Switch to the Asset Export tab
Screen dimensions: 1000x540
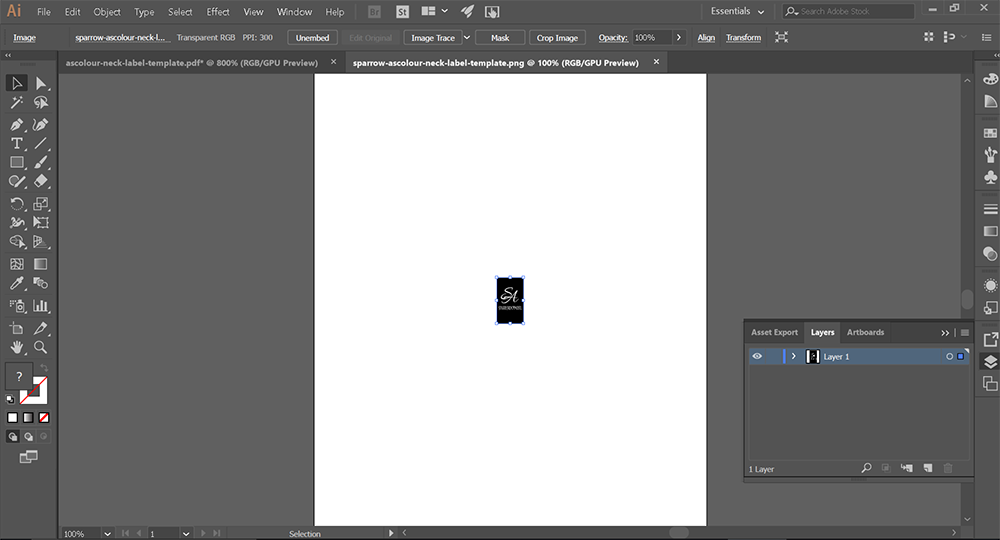pos(774,332)
